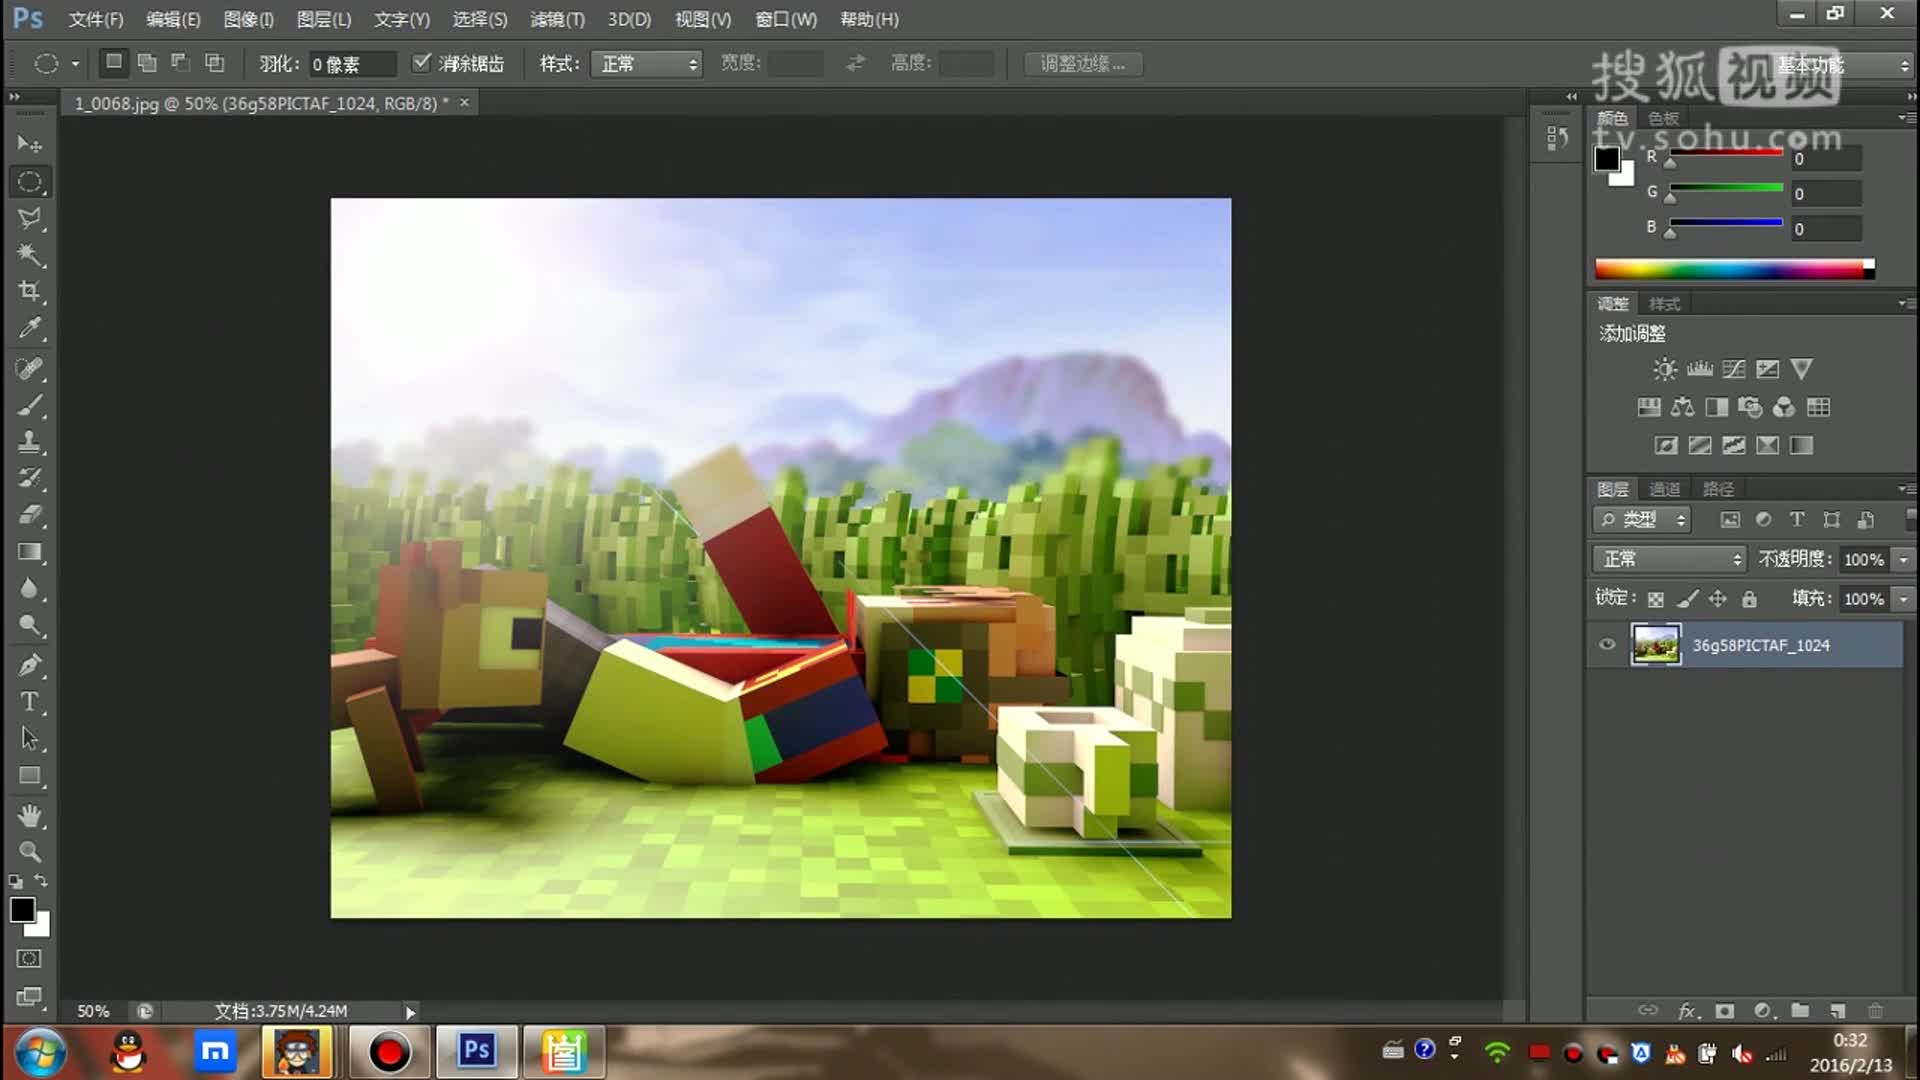Open the 窗口(W) menu
This screenshot has width=1920, height=1080.
pos(786,19)
